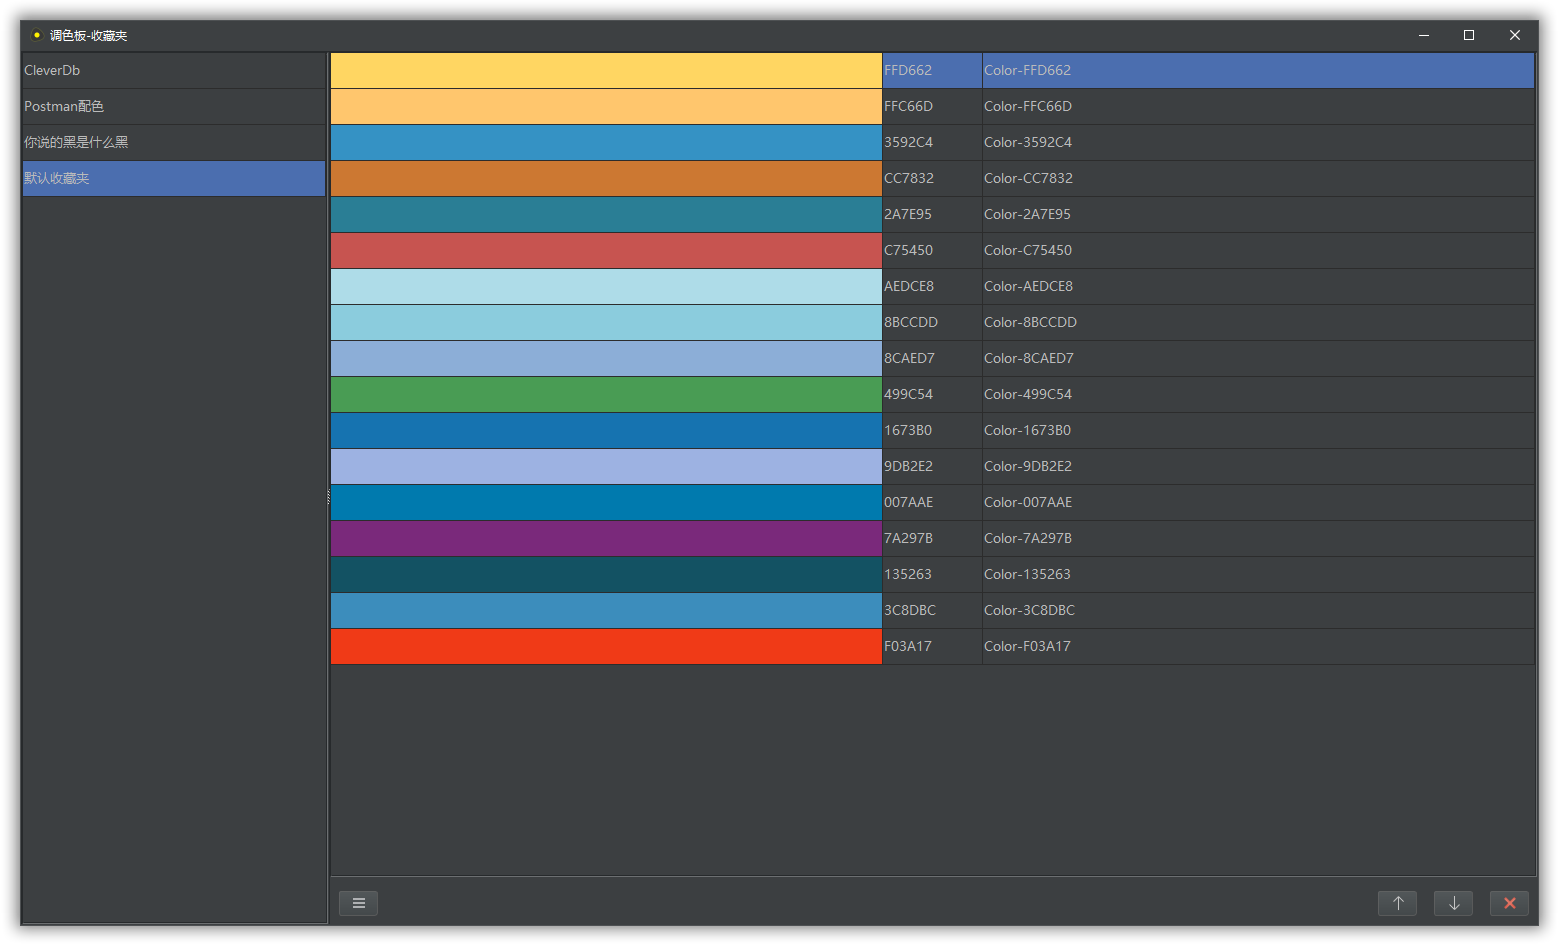Click the hex code cell 007AAE
This screenshot has height=946, width=1559.
coord(932,502)
